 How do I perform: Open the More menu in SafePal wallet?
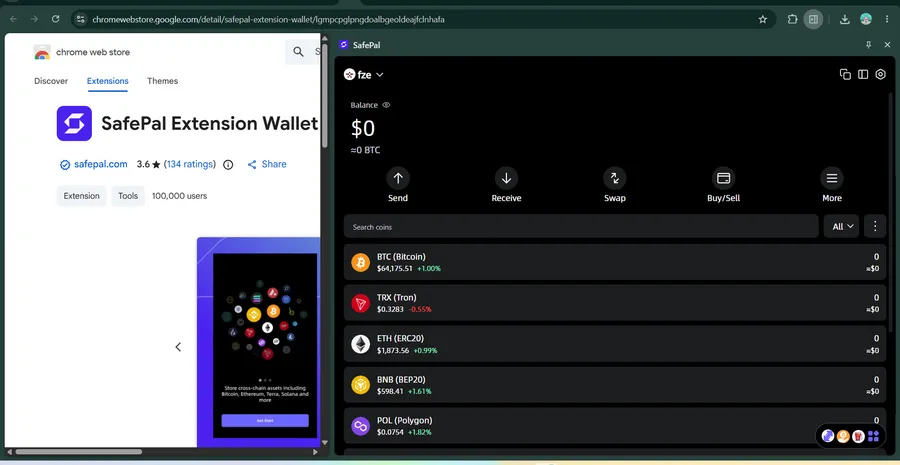pos(832,185)
